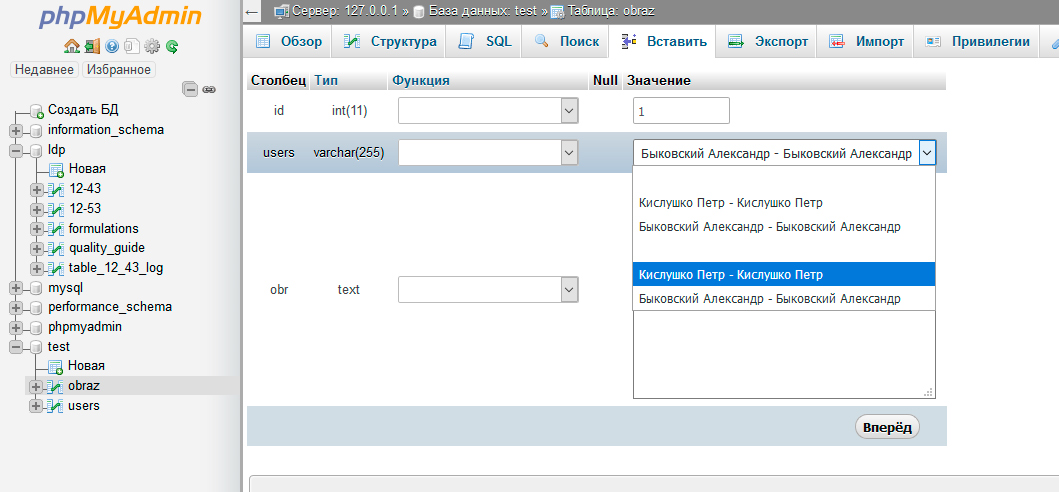
Task: Click database icon beside phpmyadmin
Action: pyautogui.click(x=36, y=327)
